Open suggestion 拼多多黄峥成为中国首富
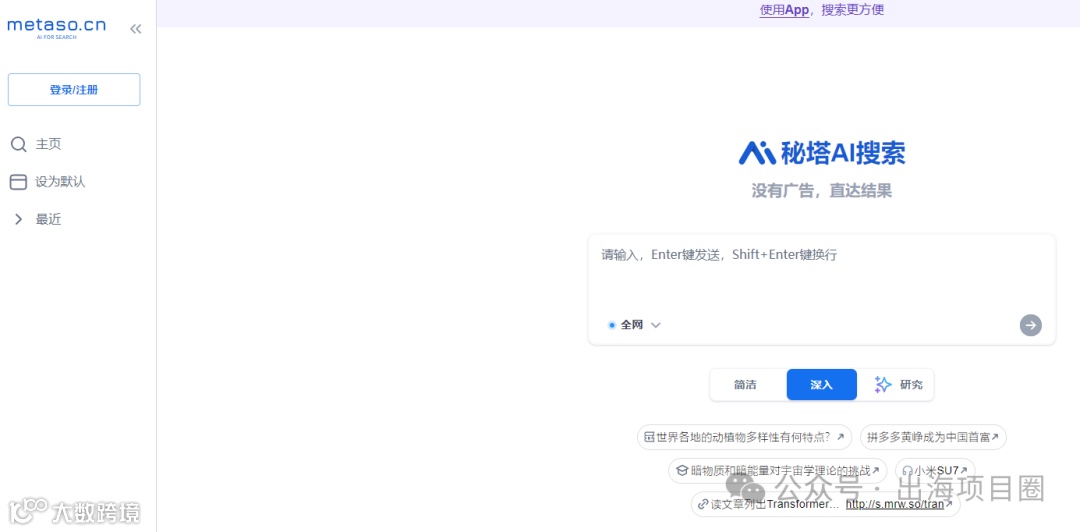This screenshot has height=532, width=1080. click(933, 437)
